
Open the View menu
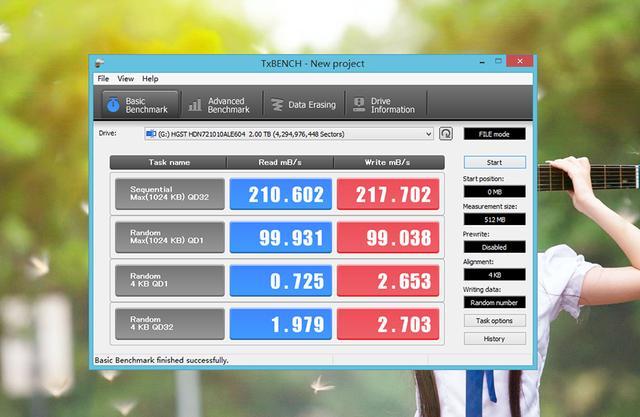tap(125, 78)
